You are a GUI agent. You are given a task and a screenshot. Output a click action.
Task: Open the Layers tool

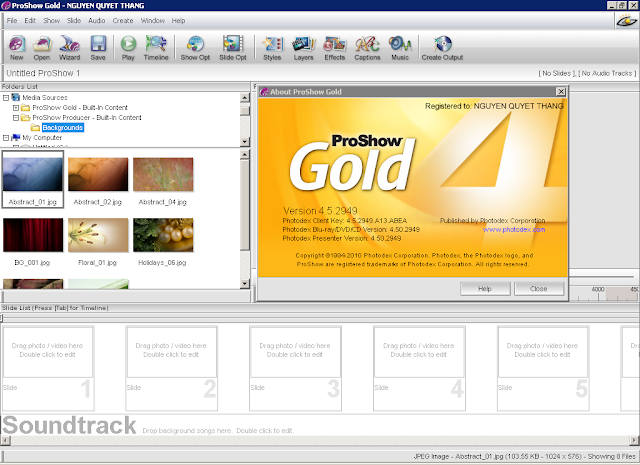pyautogui.click(x=302, y=46)
